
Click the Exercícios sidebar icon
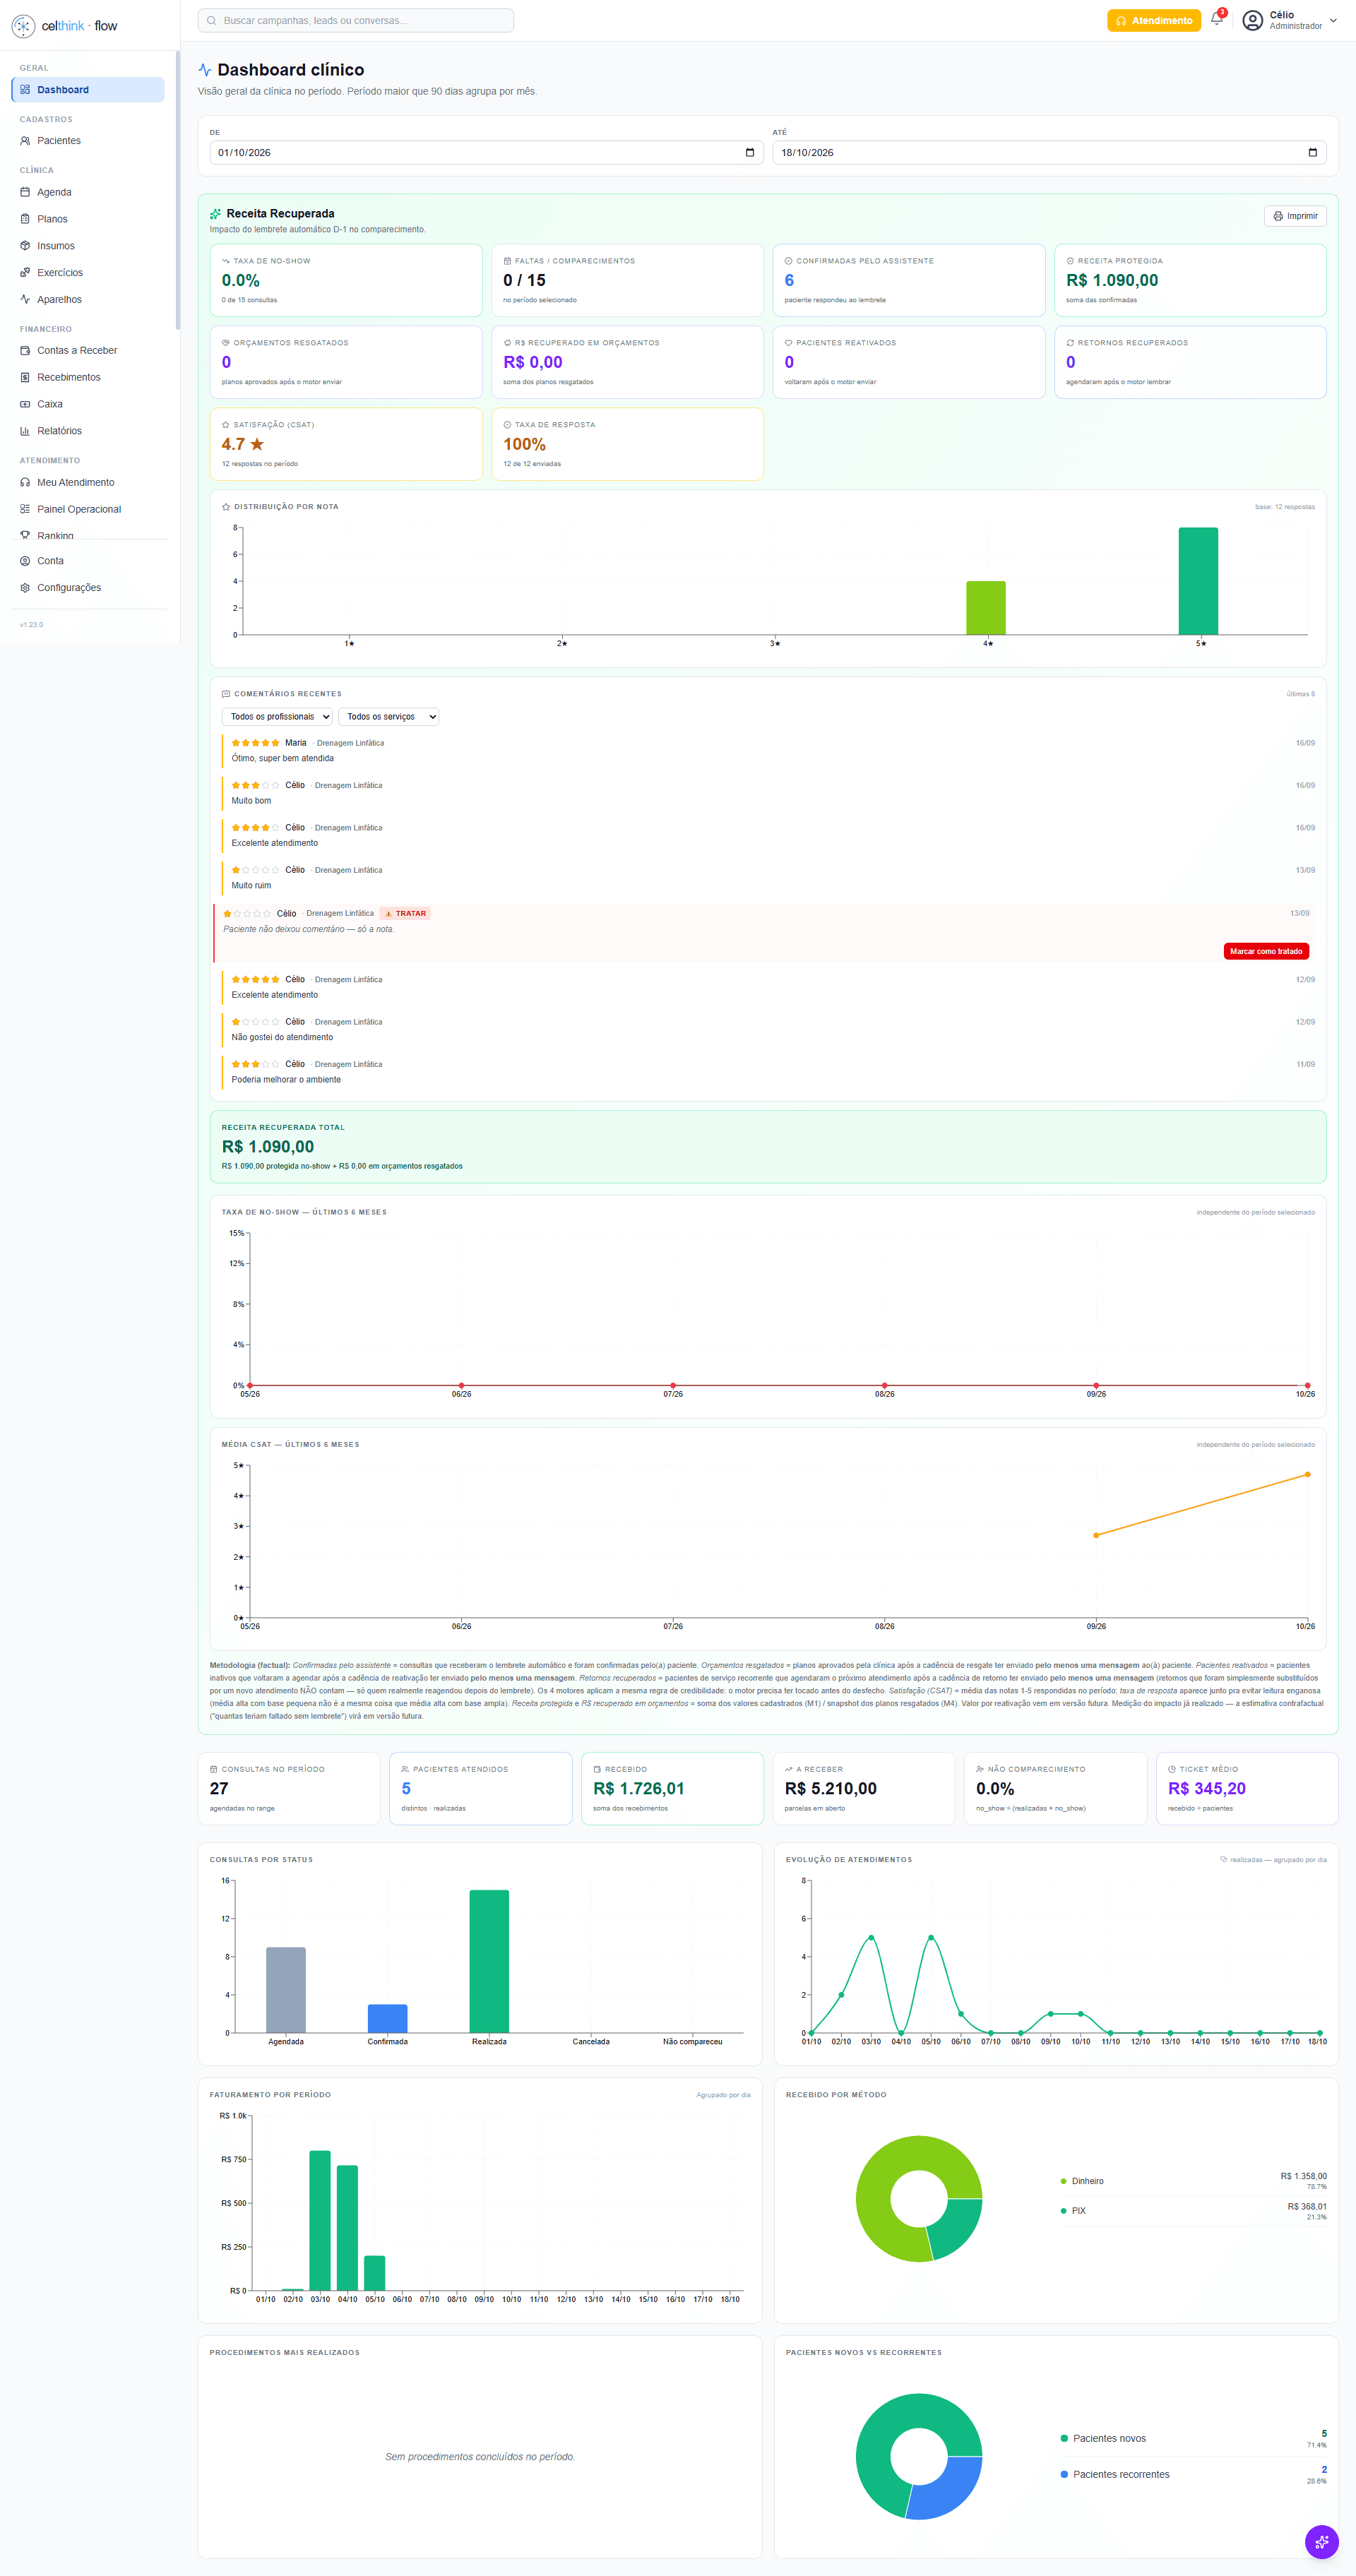coord(25,272)
